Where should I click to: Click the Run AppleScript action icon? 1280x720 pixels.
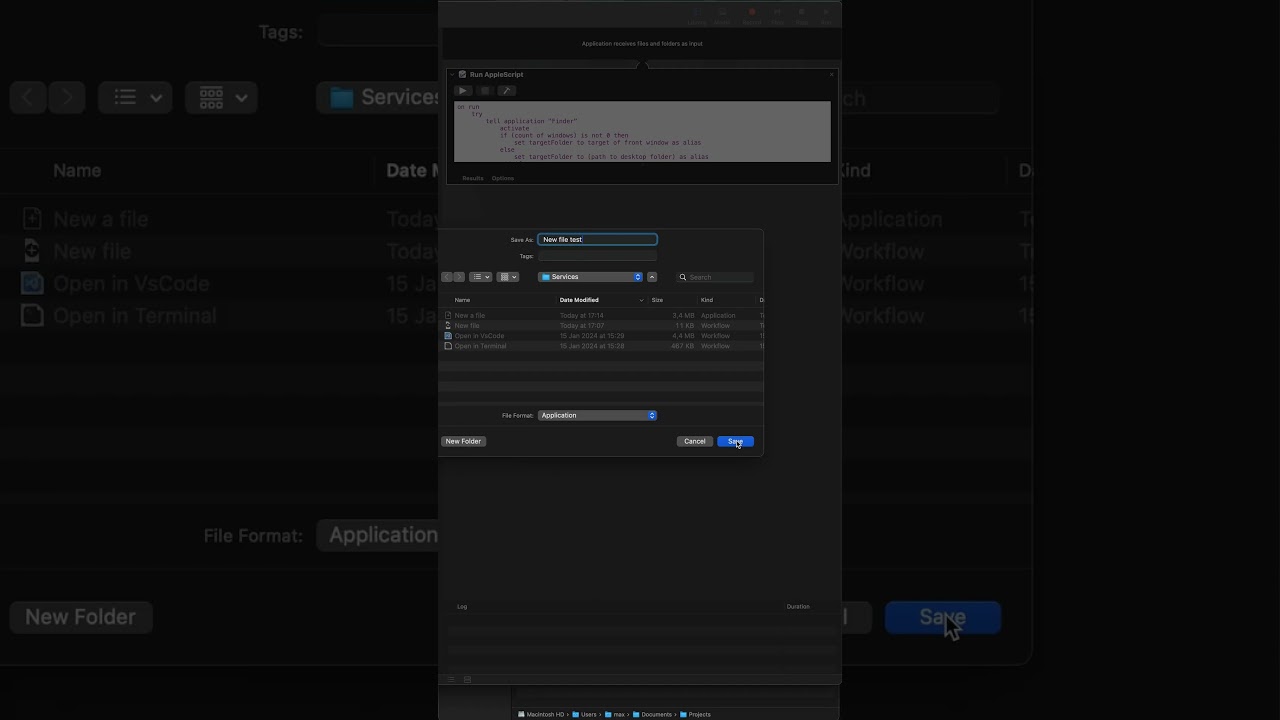[462, 74]
